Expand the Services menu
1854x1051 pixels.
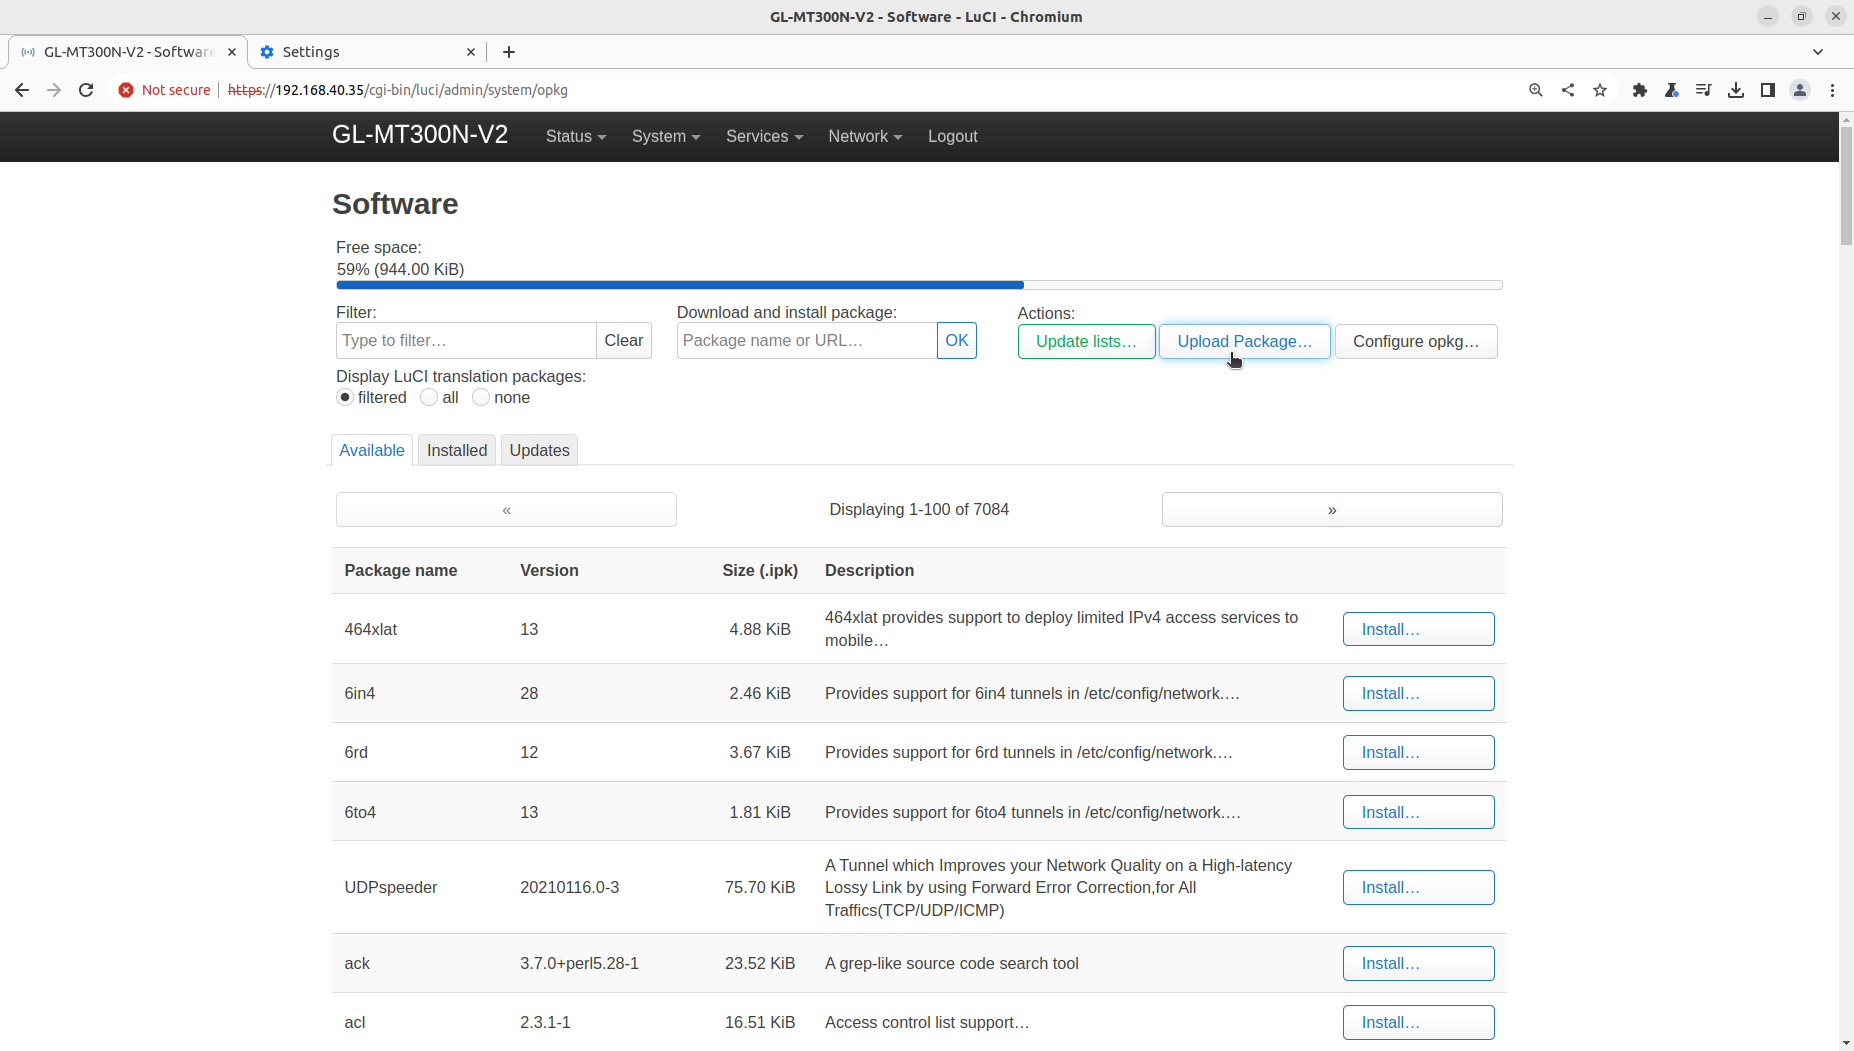(765, 137)
